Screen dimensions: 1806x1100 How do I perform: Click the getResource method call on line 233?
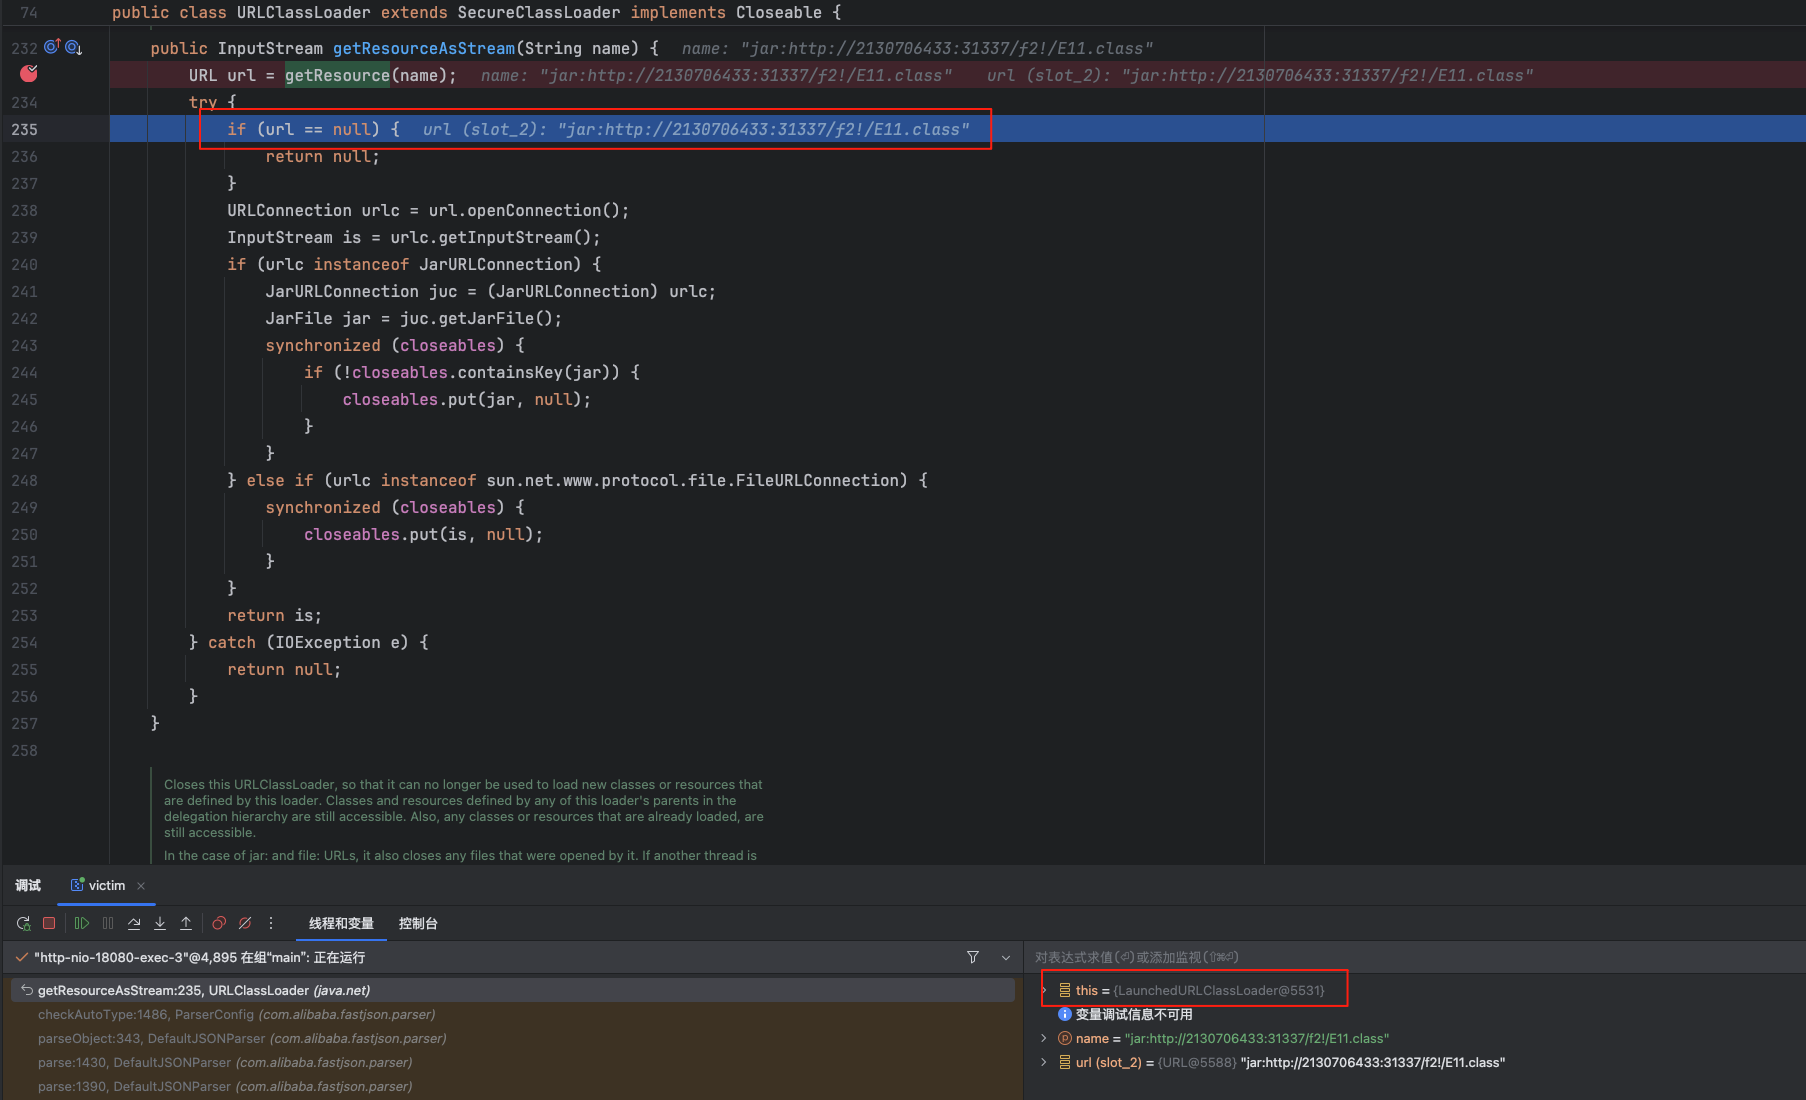click(337, 75)
